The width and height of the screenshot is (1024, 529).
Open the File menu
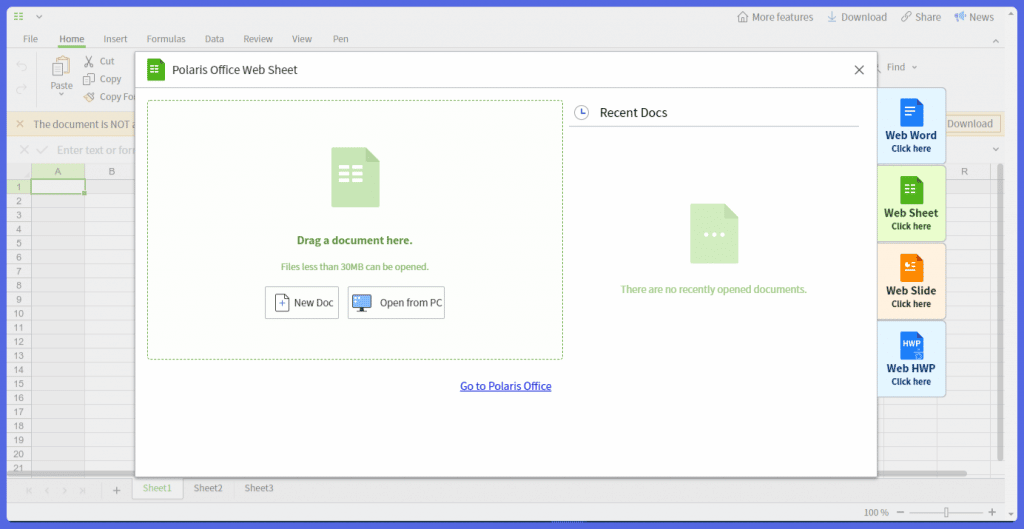click(31, 39)
